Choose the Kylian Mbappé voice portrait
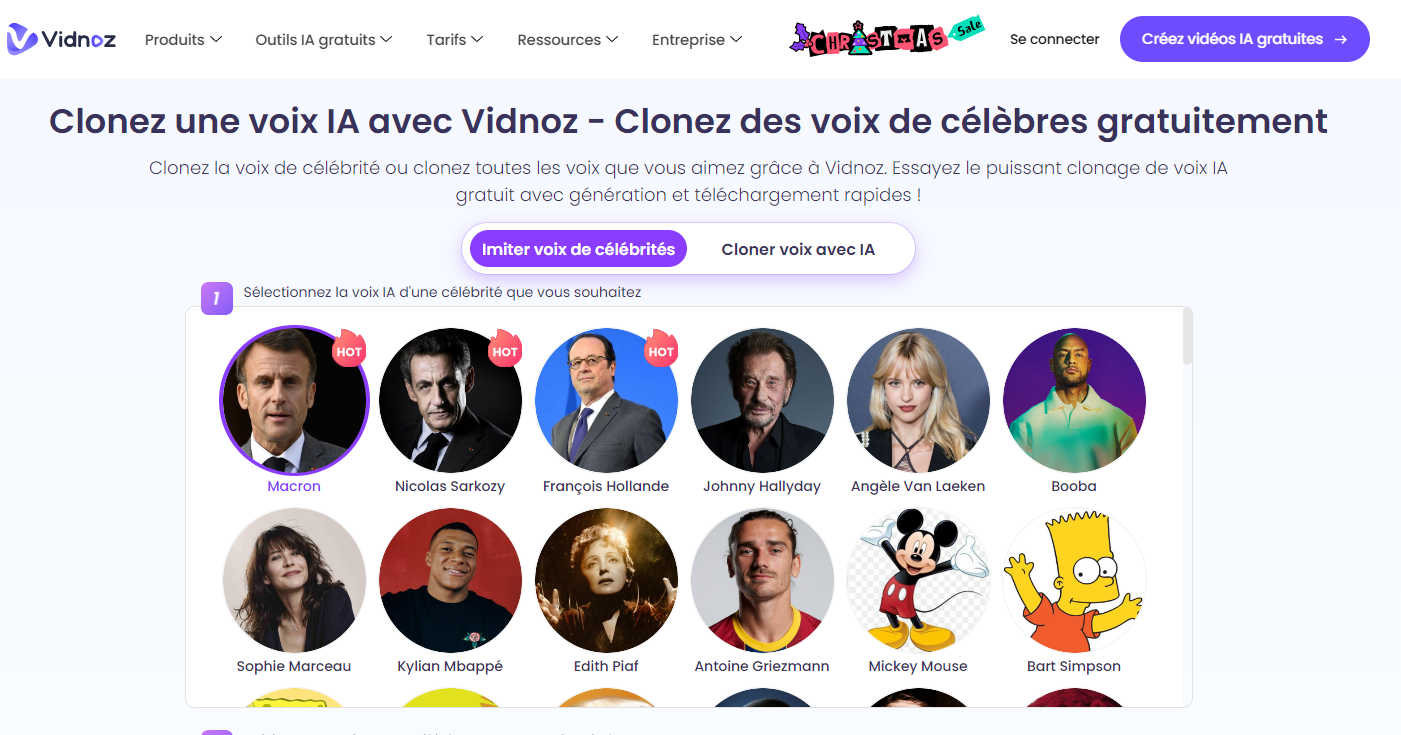 click(x=450, y=581)
